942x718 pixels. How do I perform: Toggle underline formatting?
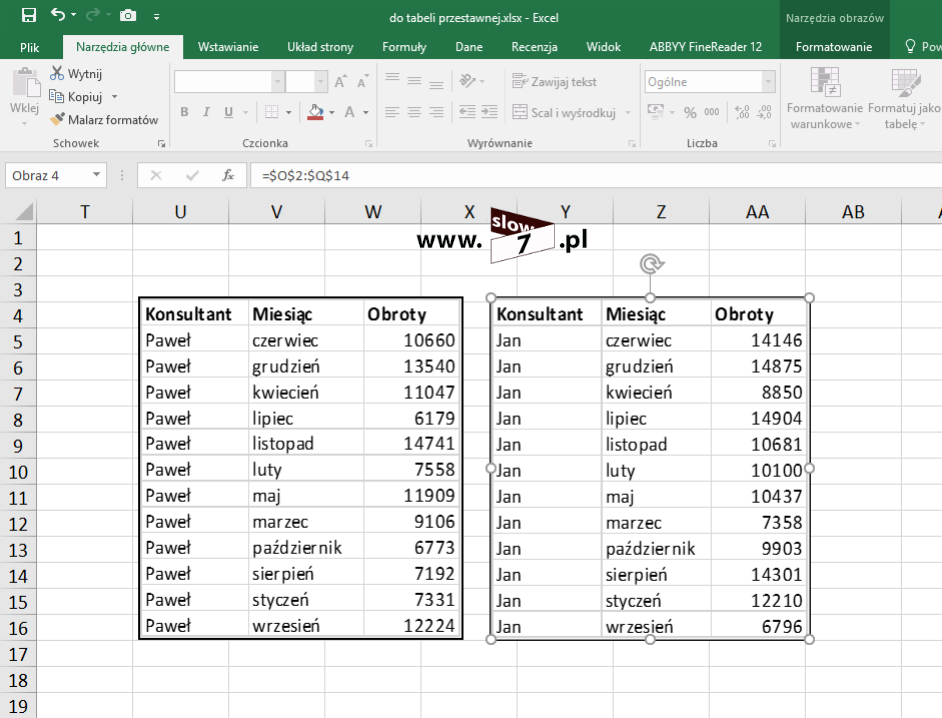(228, 112)
